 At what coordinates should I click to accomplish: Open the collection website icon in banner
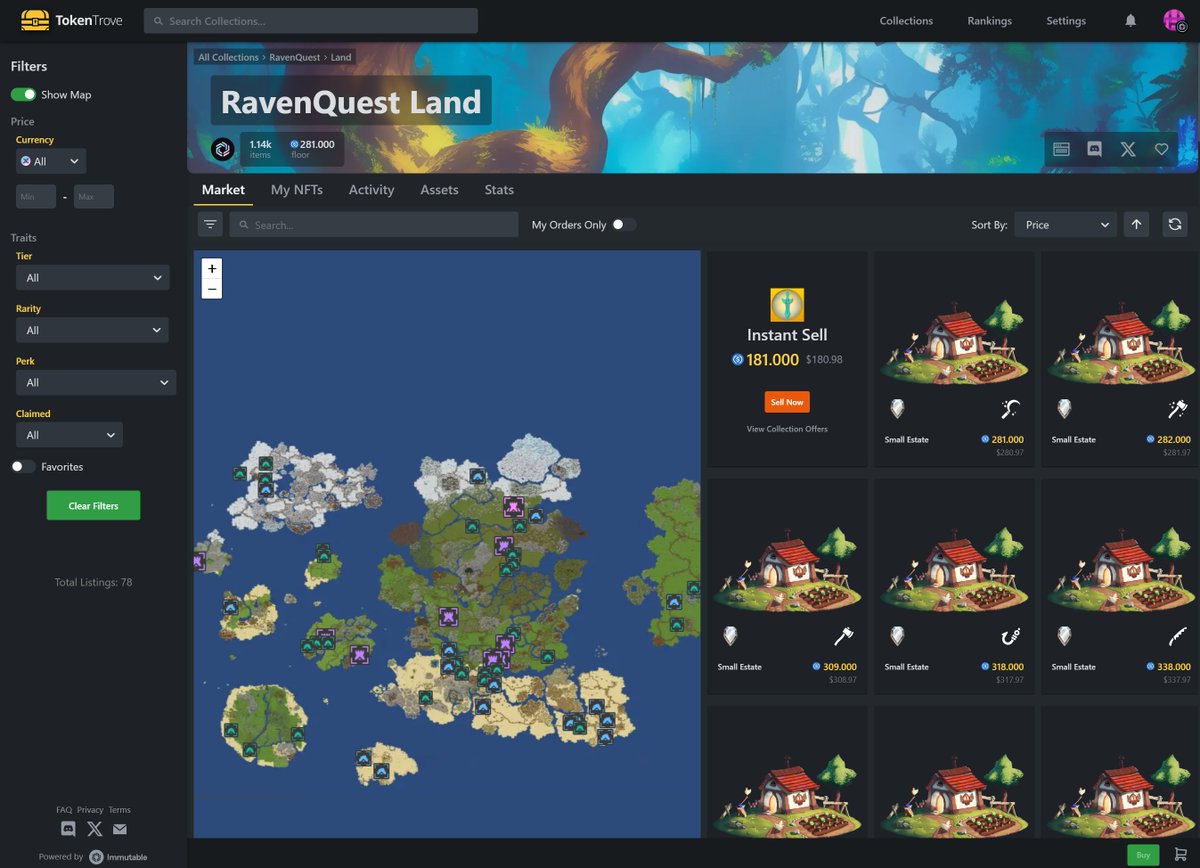point(1061,149)
